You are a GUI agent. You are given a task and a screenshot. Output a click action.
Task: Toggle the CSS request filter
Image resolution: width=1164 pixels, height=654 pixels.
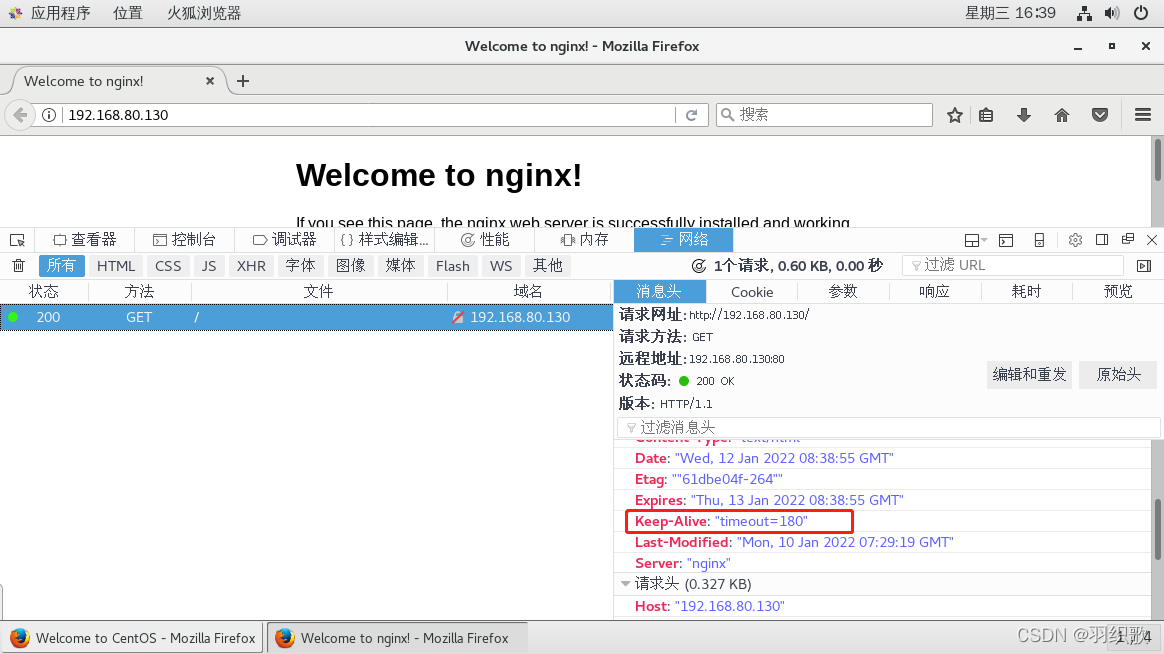pos(168,266)
